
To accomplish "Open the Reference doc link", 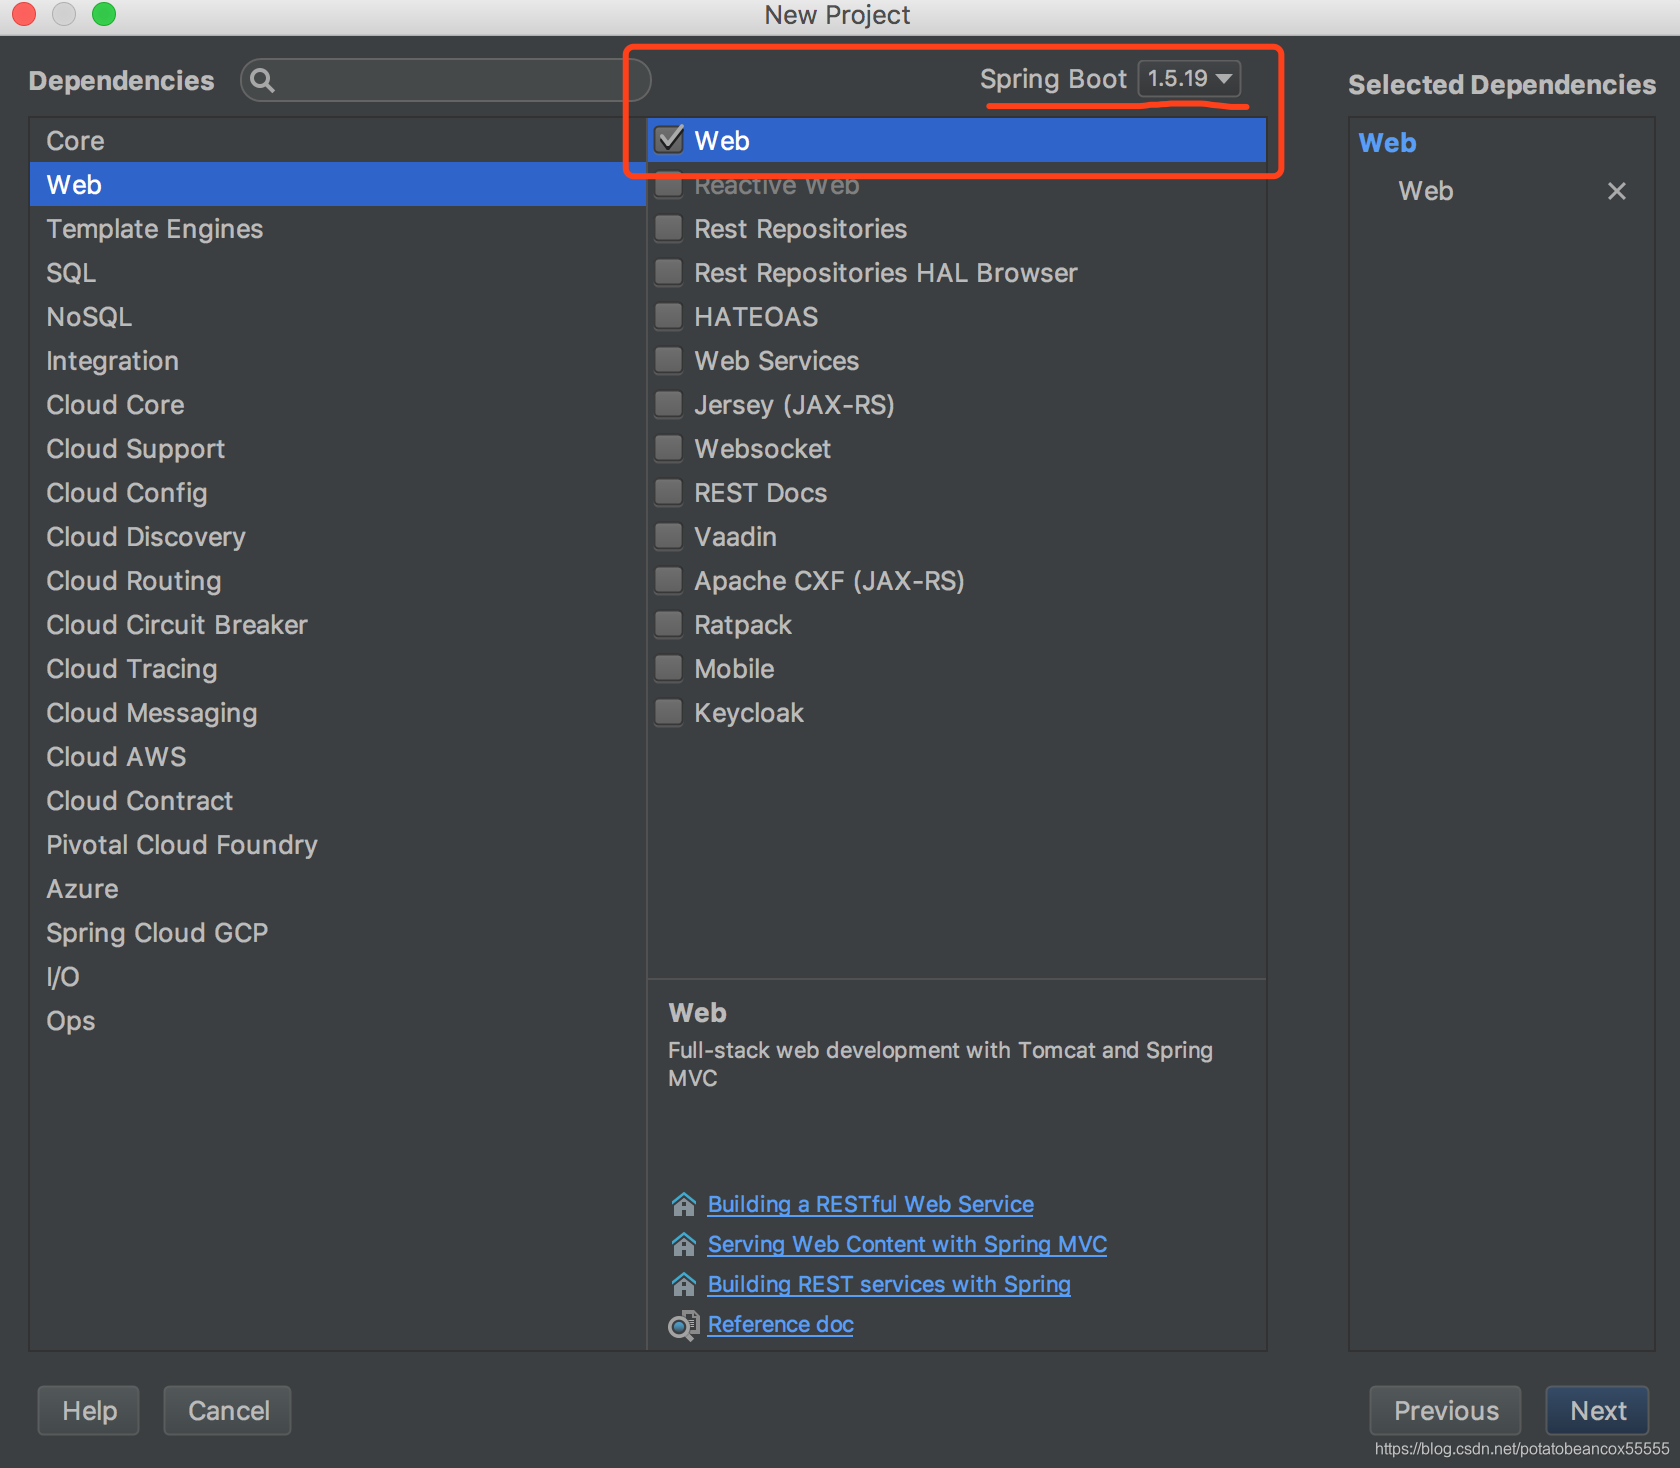I will click(780, 1324).
